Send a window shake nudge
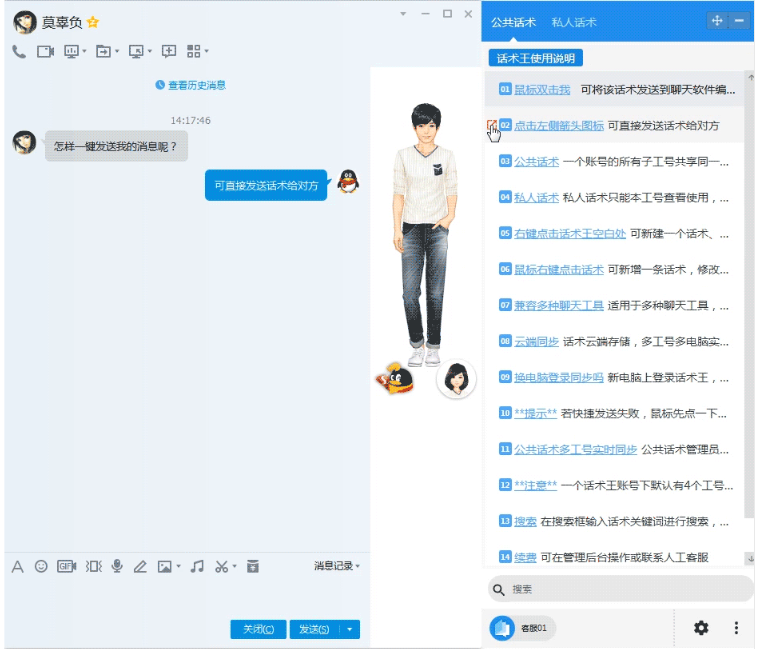 (x=94, y=566)
